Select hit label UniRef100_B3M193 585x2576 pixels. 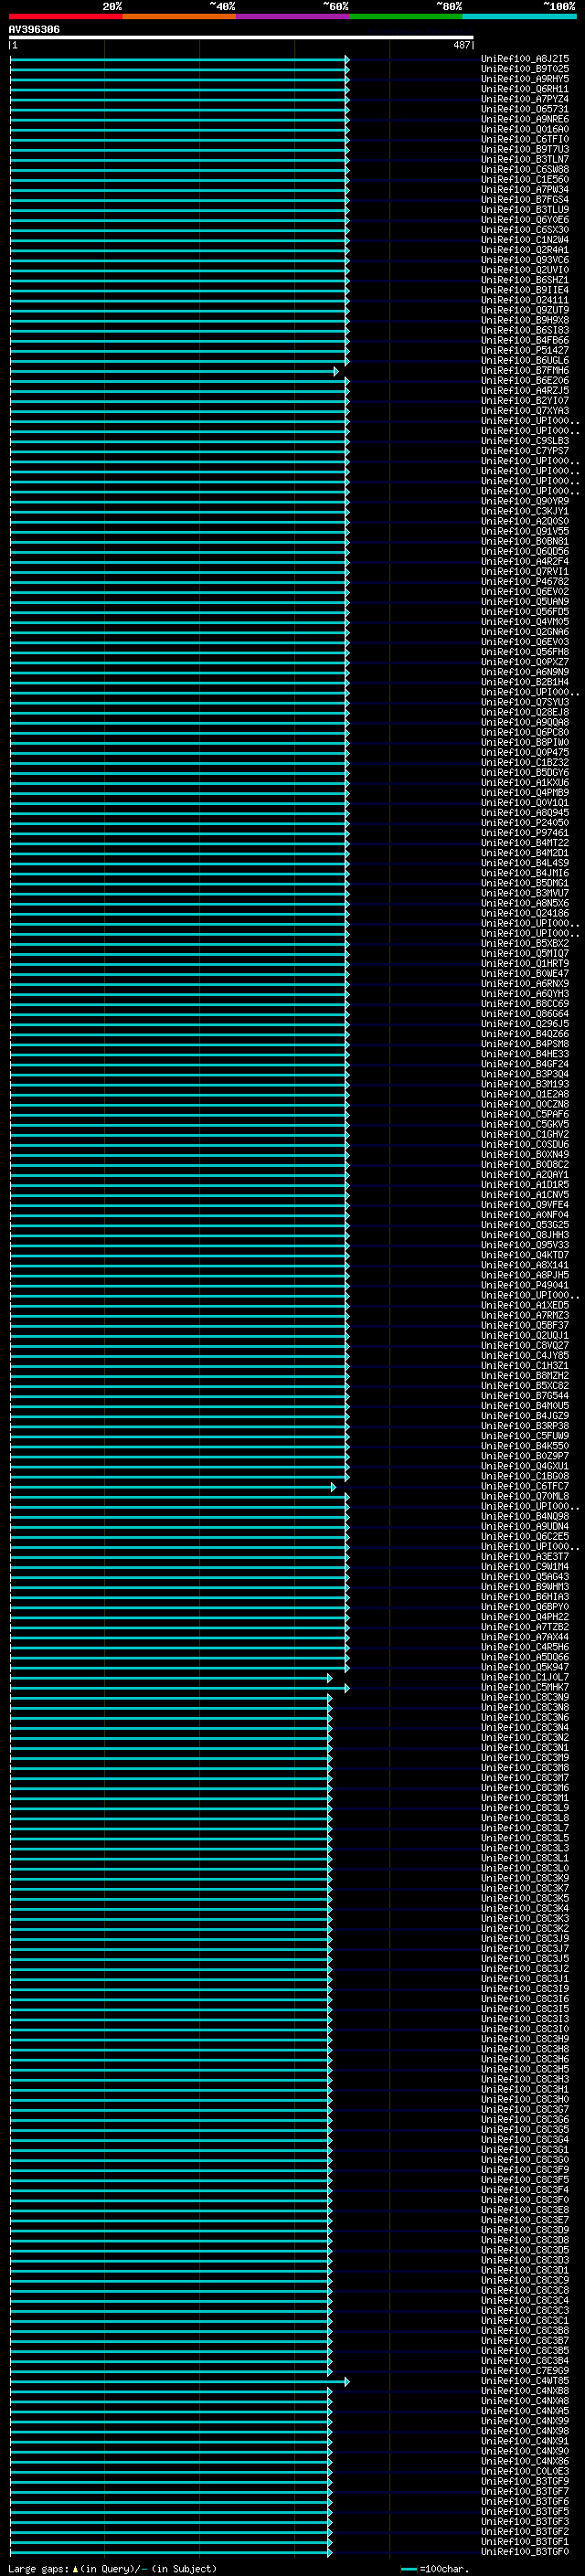(525, 1084)
